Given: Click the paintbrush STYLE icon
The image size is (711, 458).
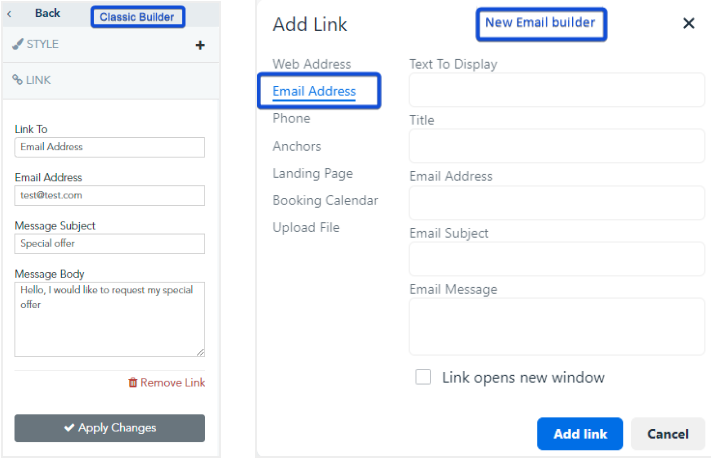Looking at the screenshot, I should tap(17, 44).
